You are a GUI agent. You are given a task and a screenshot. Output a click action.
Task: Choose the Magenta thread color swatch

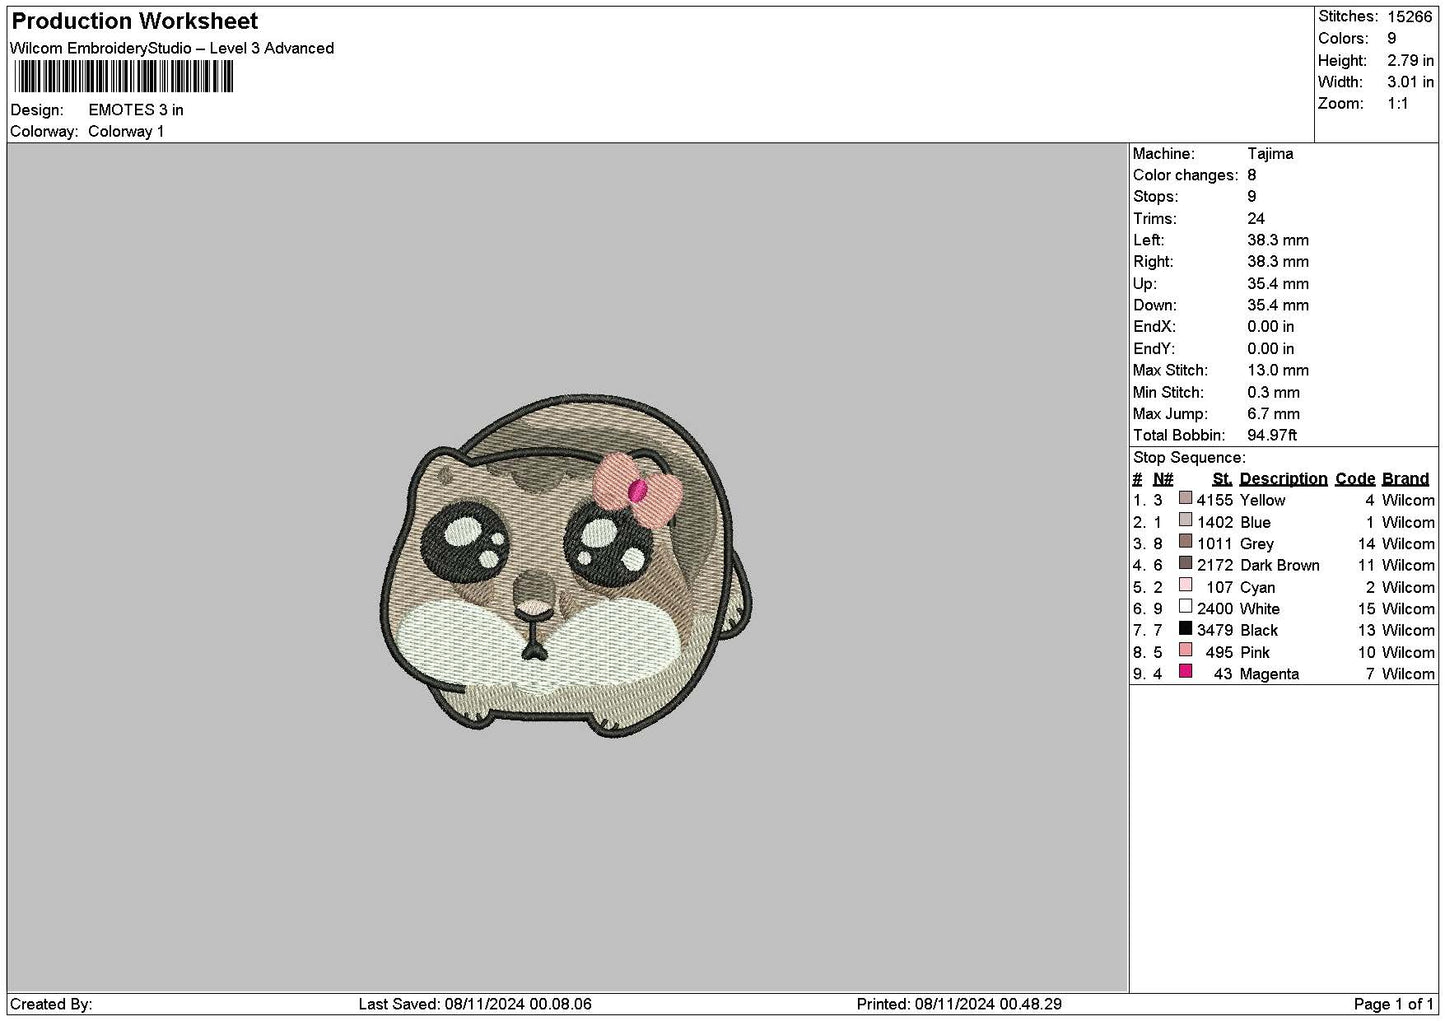1185,673
